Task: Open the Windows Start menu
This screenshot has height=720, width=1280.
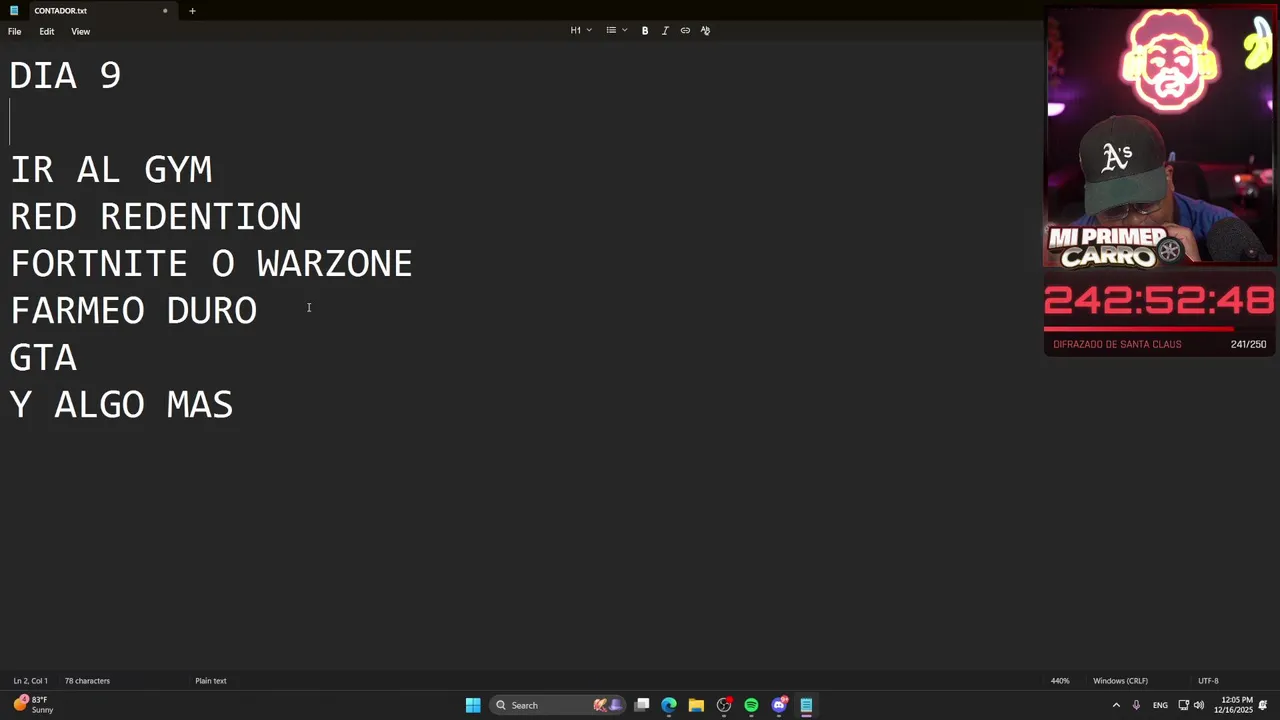Action: (473, 705)
